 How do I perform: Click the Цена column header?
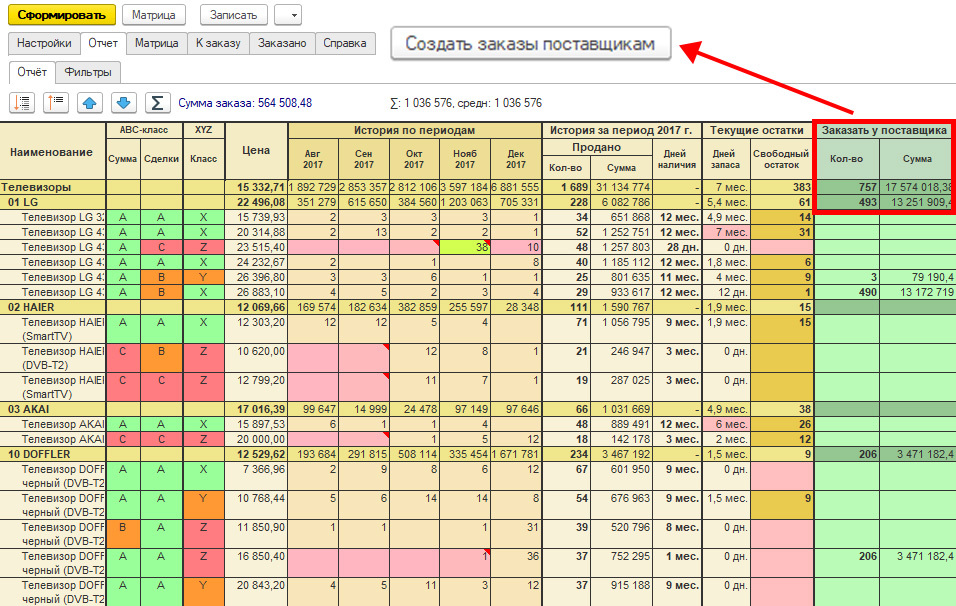[256, 151]
